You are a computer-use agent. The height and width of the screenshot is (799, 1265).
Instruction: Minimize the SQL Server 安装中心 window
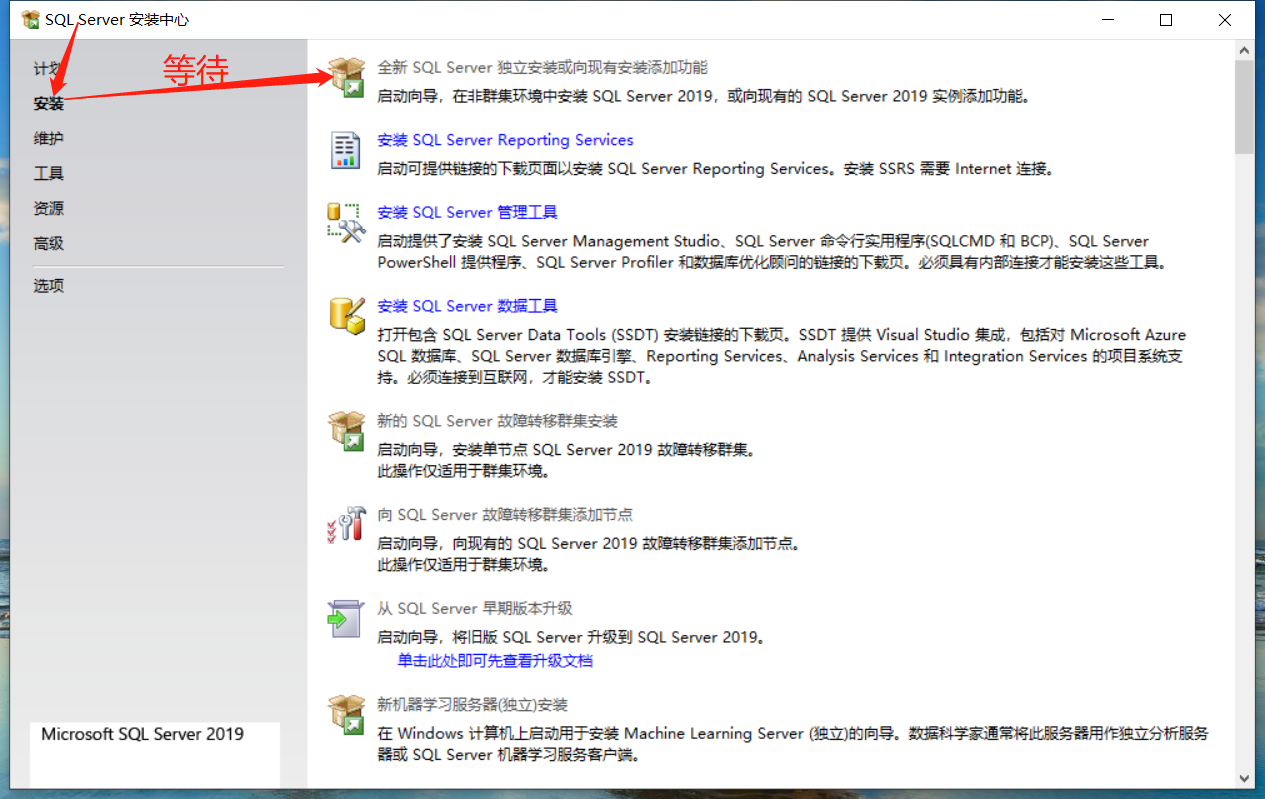1107,20
